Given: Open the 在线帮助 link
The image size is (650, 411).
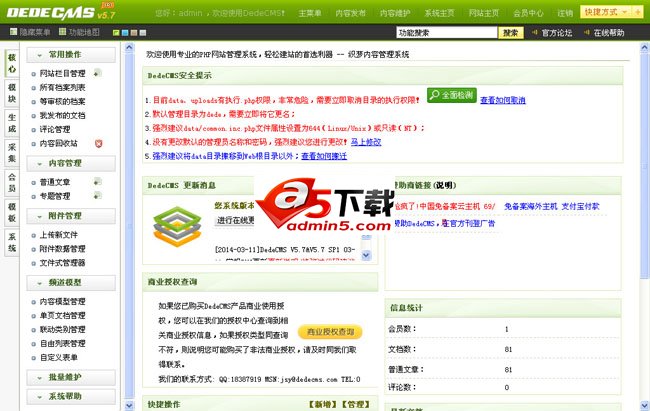Looking at the screenshot, I should [x=608, y=32].
